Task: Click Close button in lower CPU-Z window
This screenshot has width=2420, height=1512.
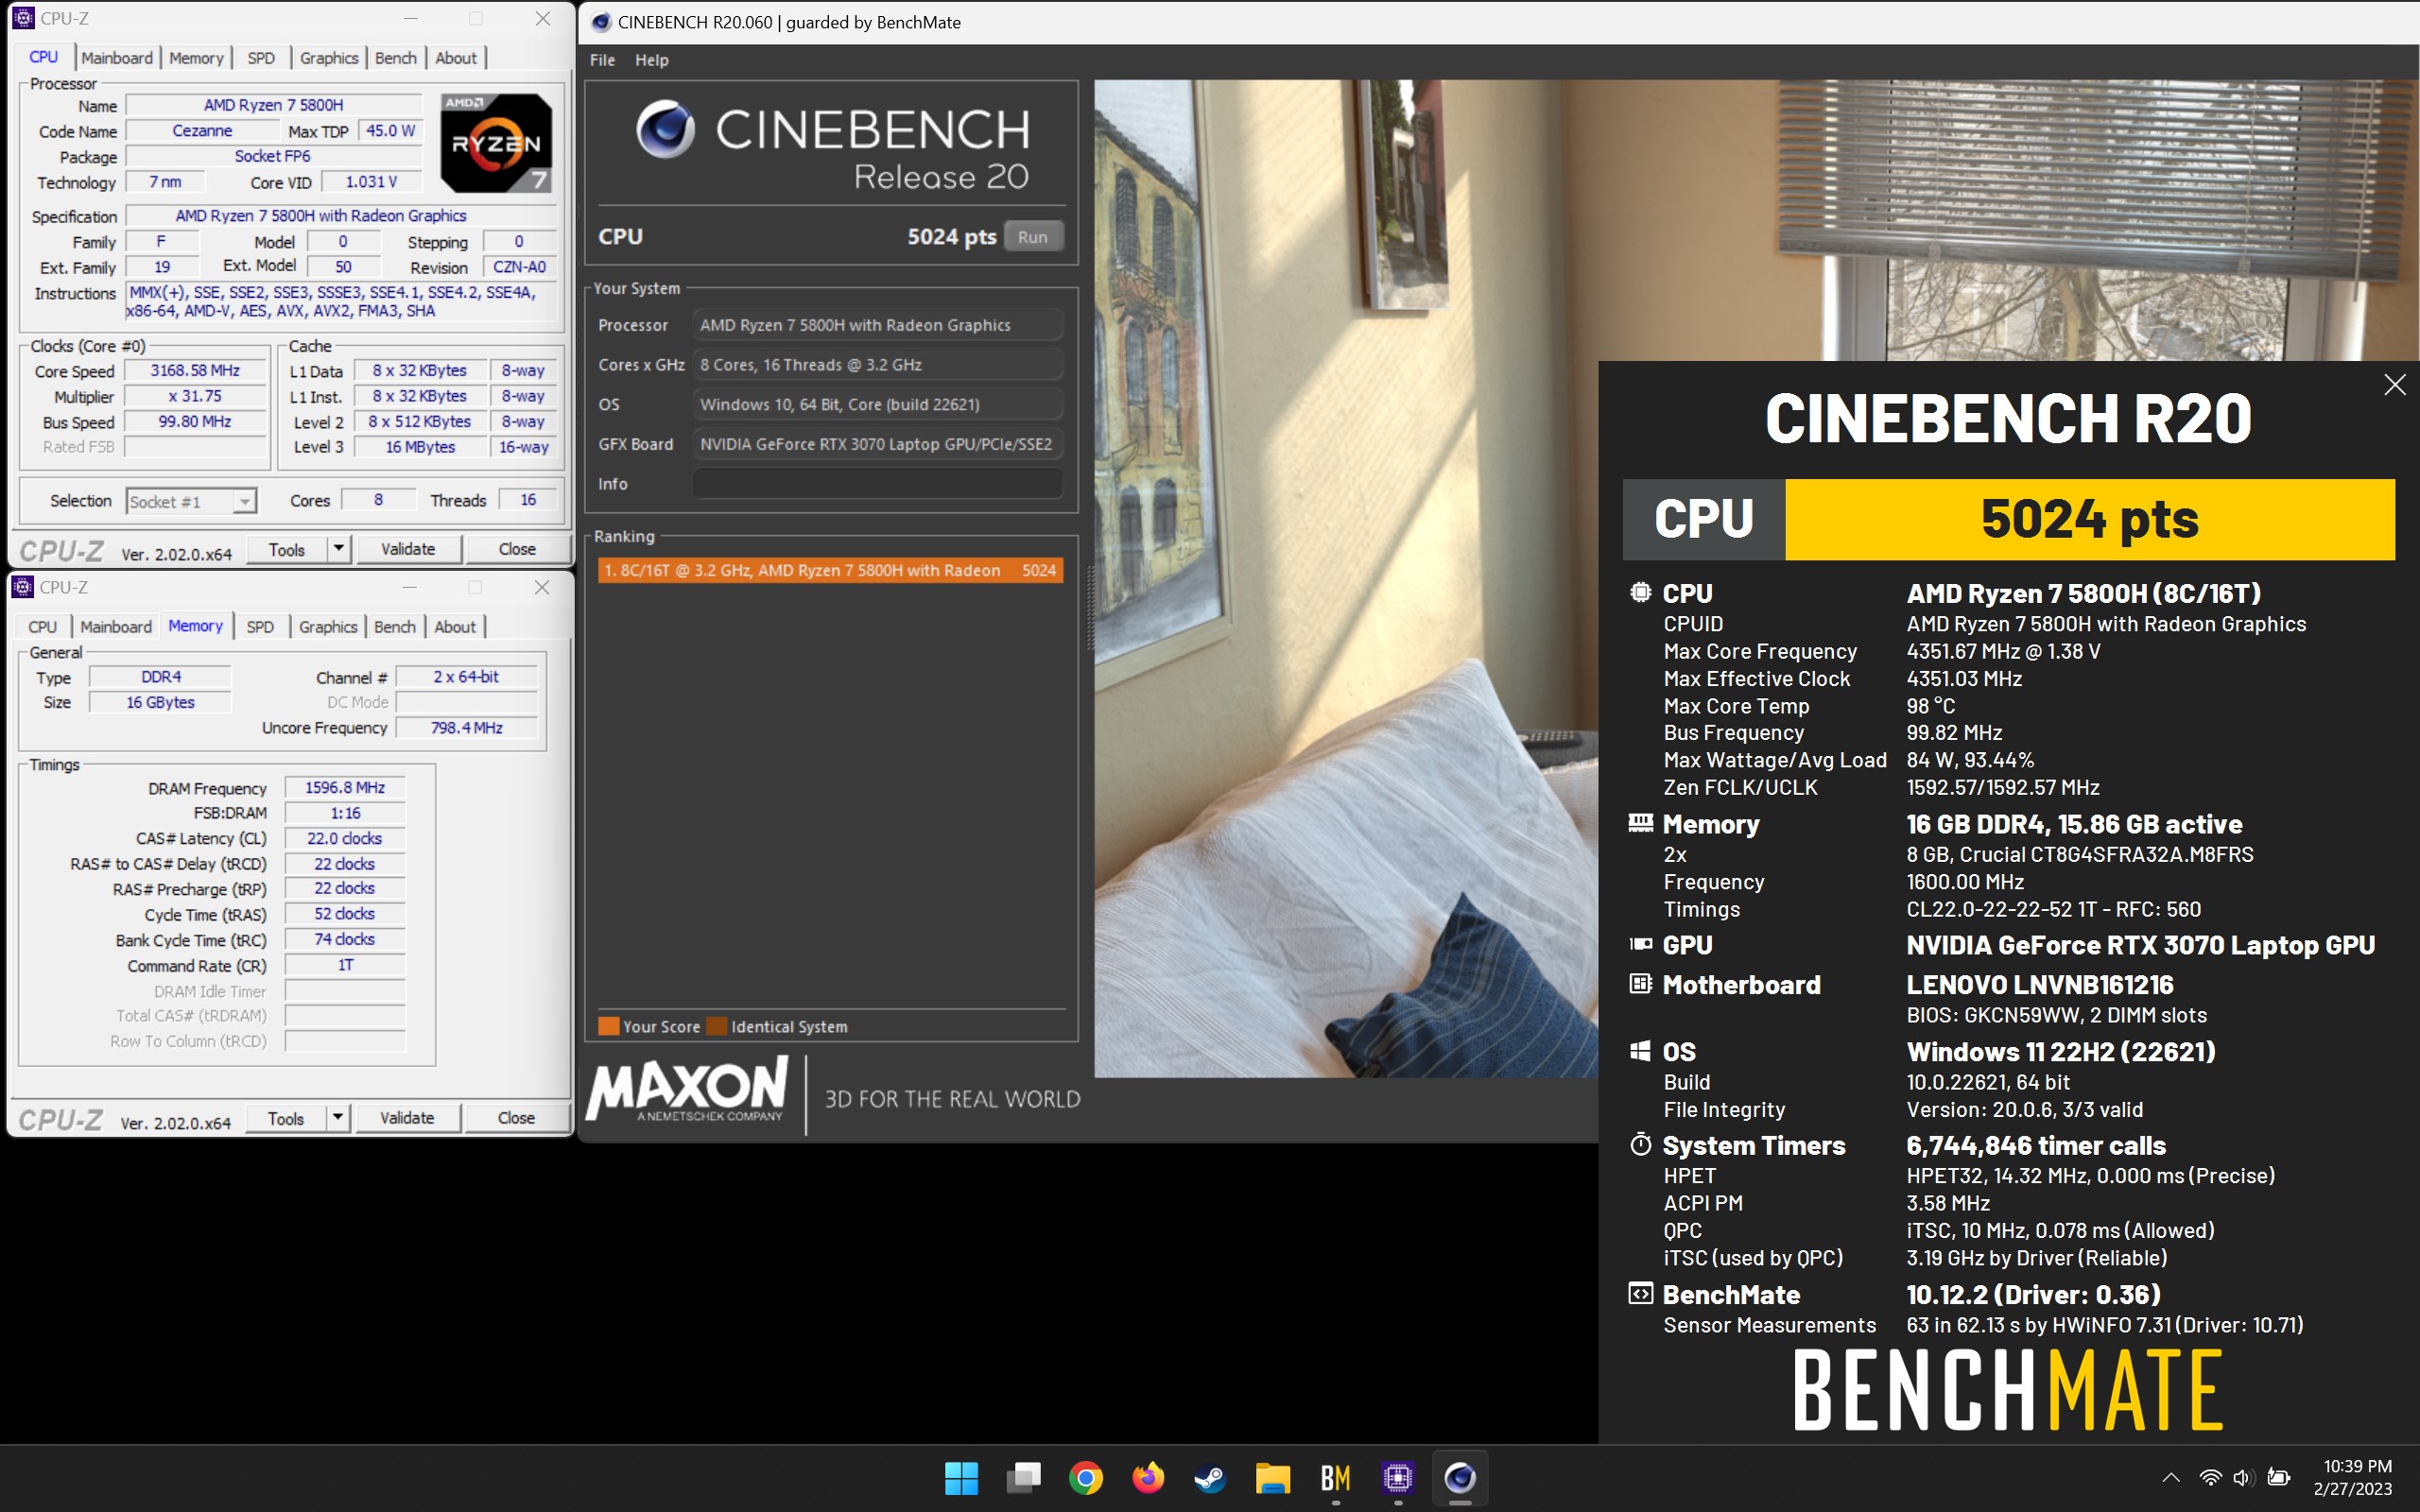Action: click(516, 1118)
